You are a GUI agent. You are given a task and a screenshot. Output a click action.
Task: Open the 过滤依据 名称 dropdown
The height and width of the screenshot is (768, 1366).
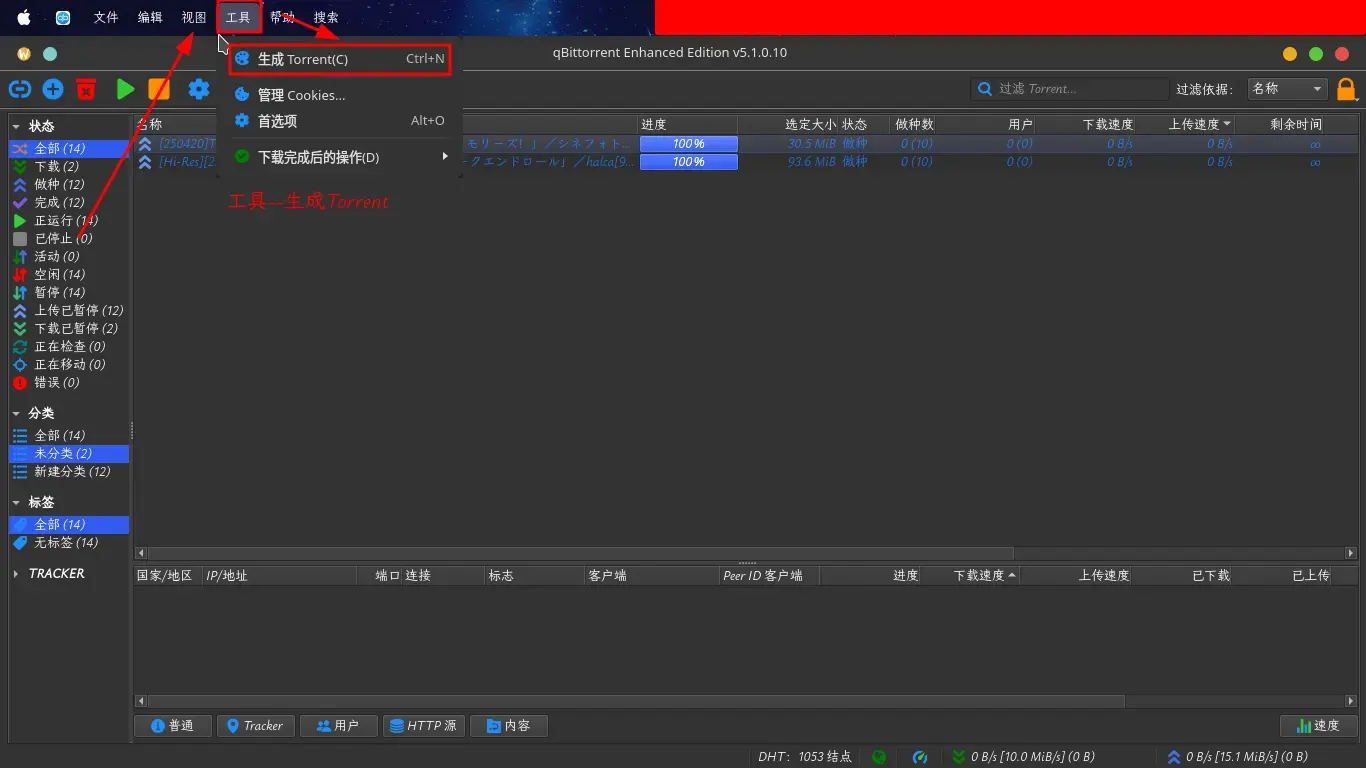pyautogui.click(x=1287, y=89)
